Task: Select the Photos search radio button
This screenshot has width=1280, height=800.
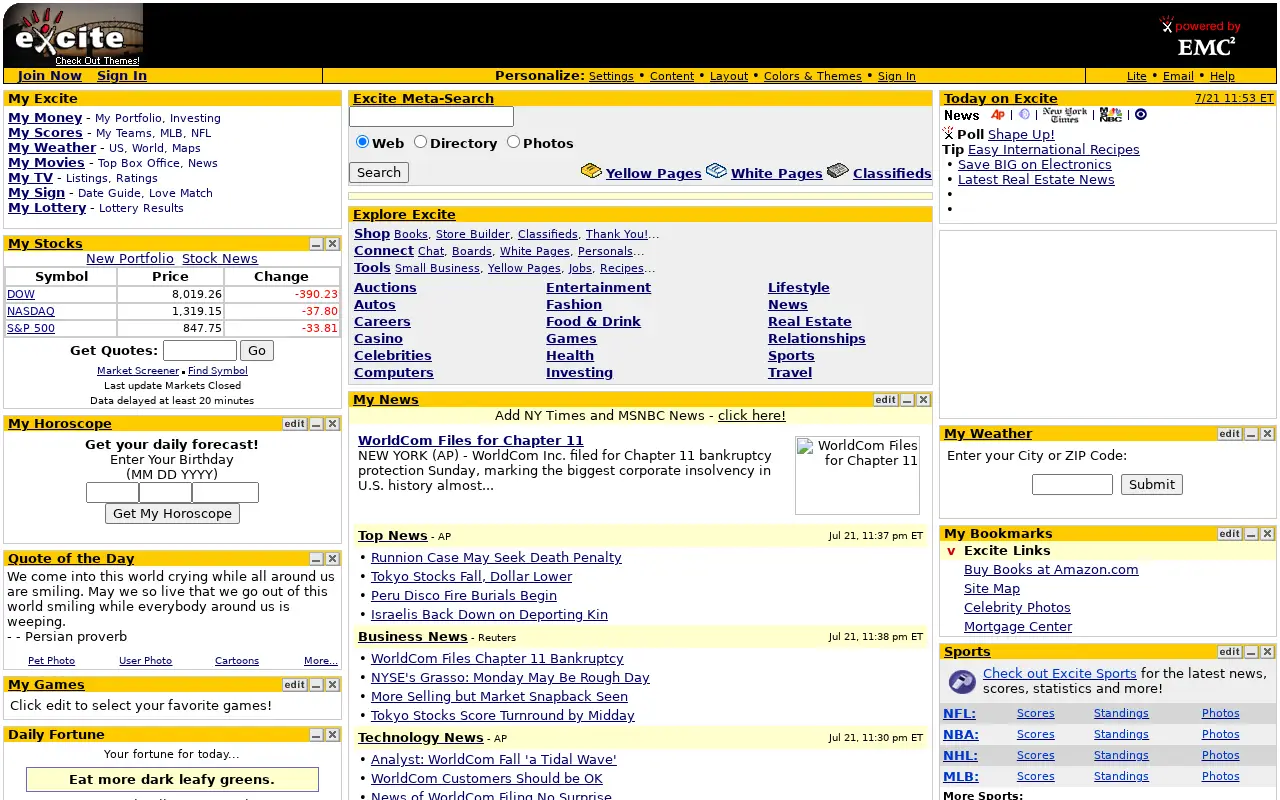Action: pyautogui.click(x=514, y=142)
